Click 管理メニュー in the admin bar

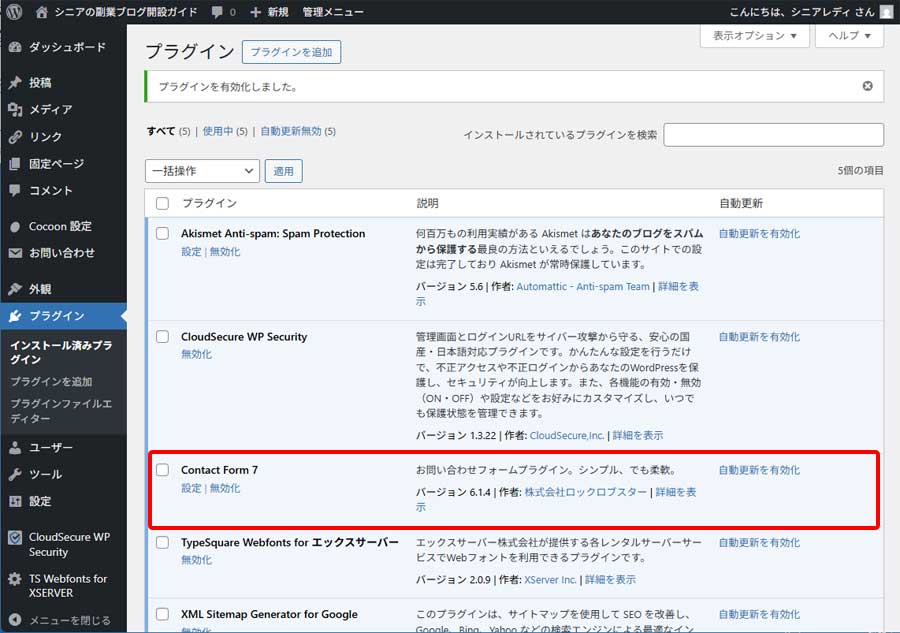pos(333,11)
